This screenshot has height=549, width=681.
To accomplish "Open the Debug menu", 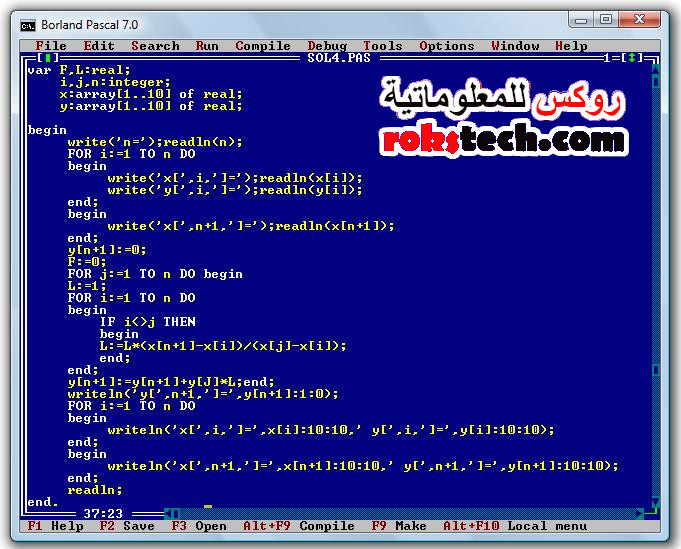I will (327, 46).
